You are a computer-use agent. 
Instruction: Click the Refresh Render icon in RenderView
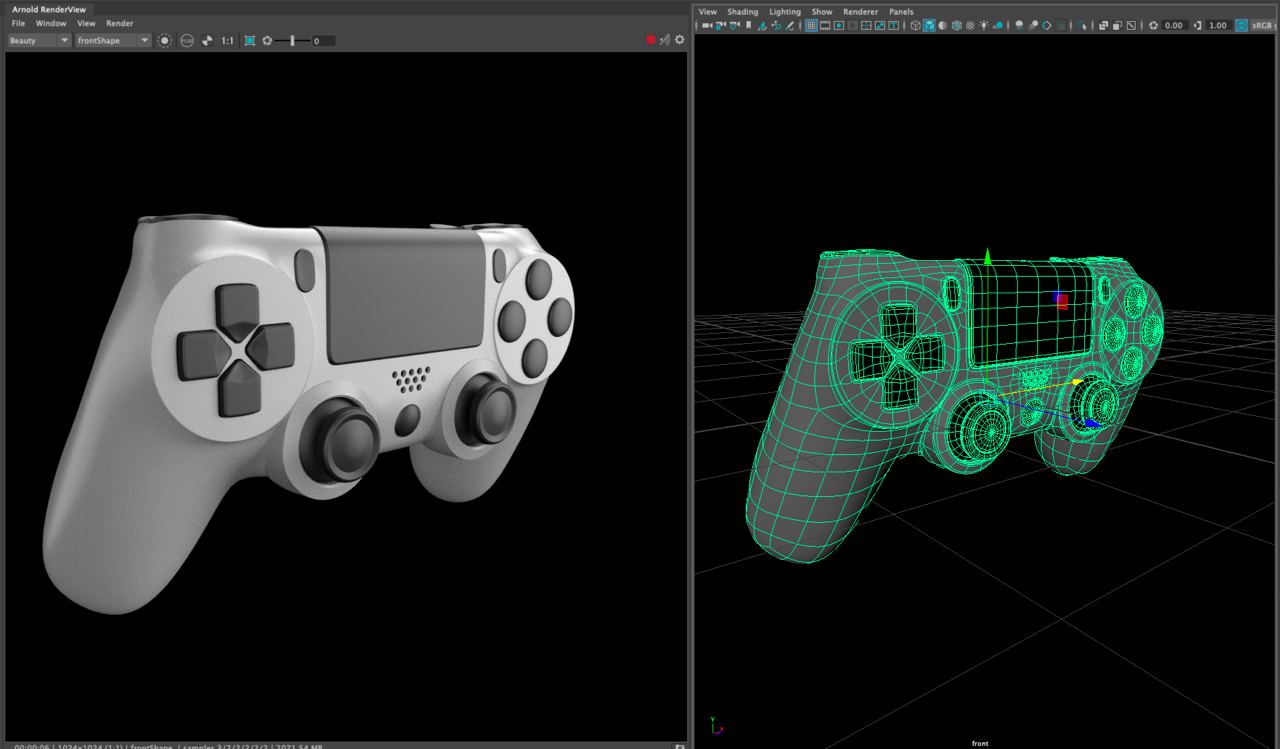pos(664,39)
